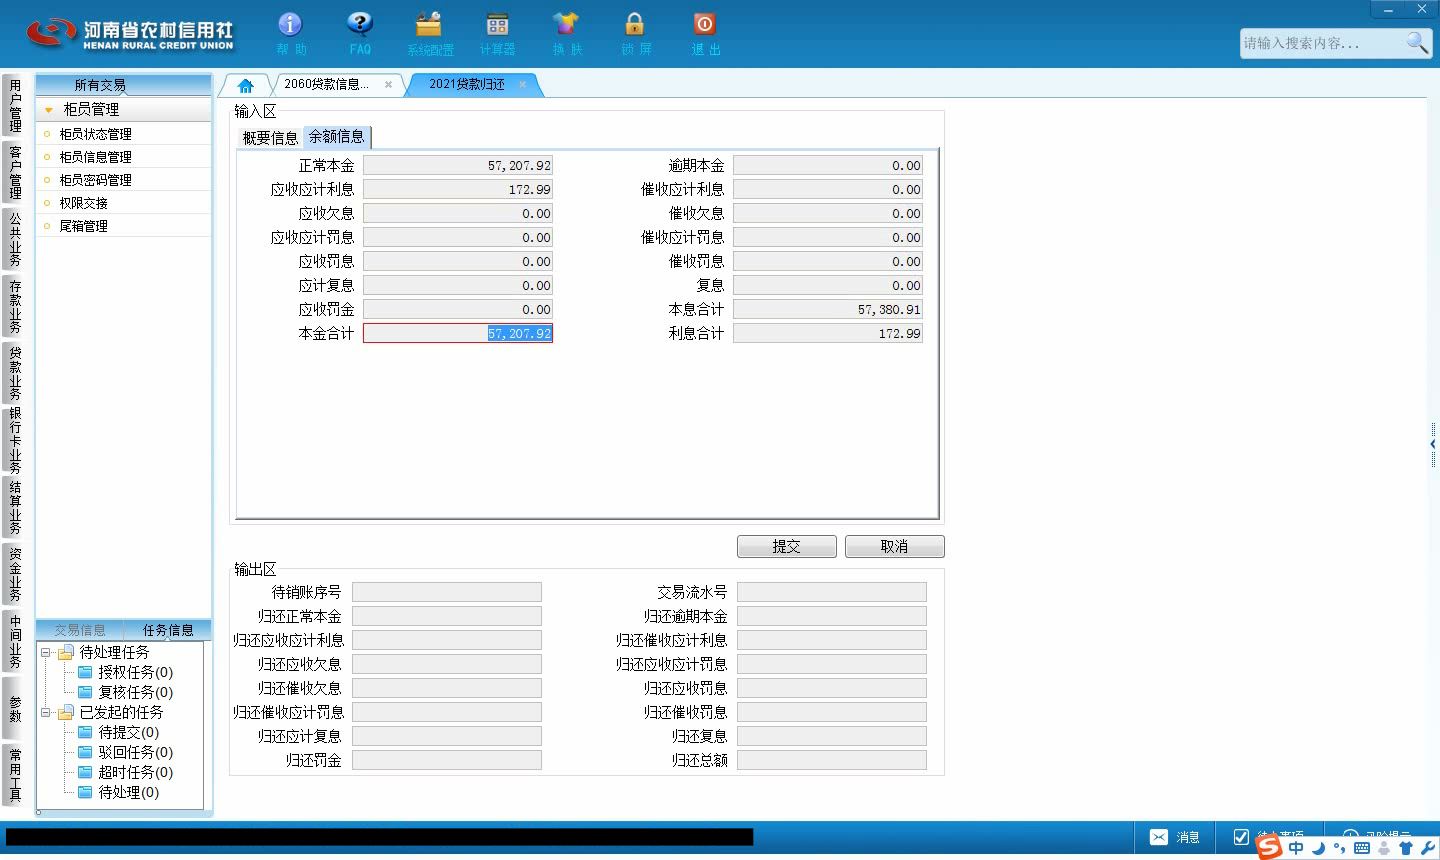Open the 结算业务 side tab
Image resolution: width=1440 pixels, height=860 pixels.
pos(14,507)
